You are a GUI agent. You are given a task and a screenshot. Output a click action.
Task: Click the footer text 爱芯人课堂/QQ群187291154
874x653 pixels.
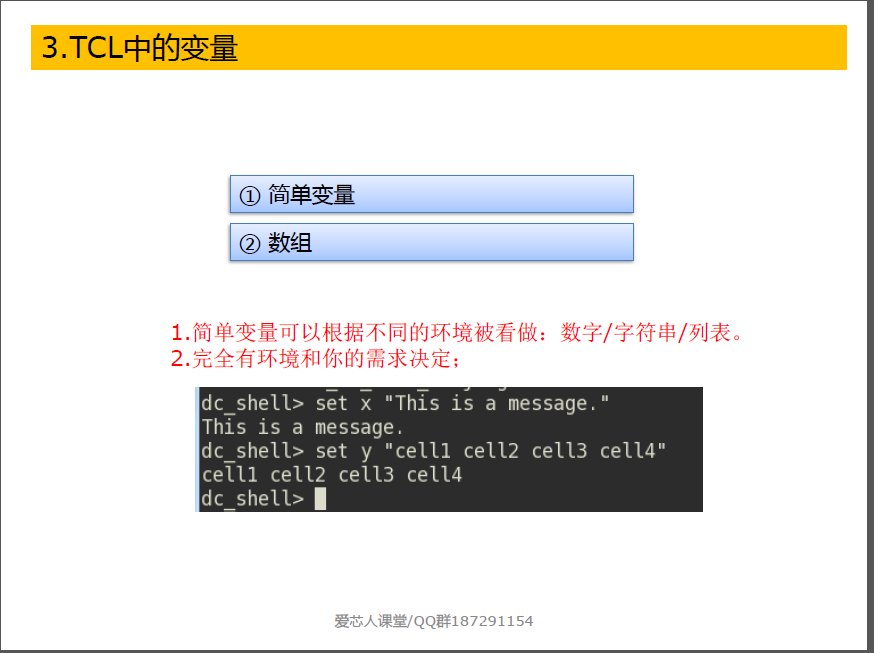coord(434,621)
